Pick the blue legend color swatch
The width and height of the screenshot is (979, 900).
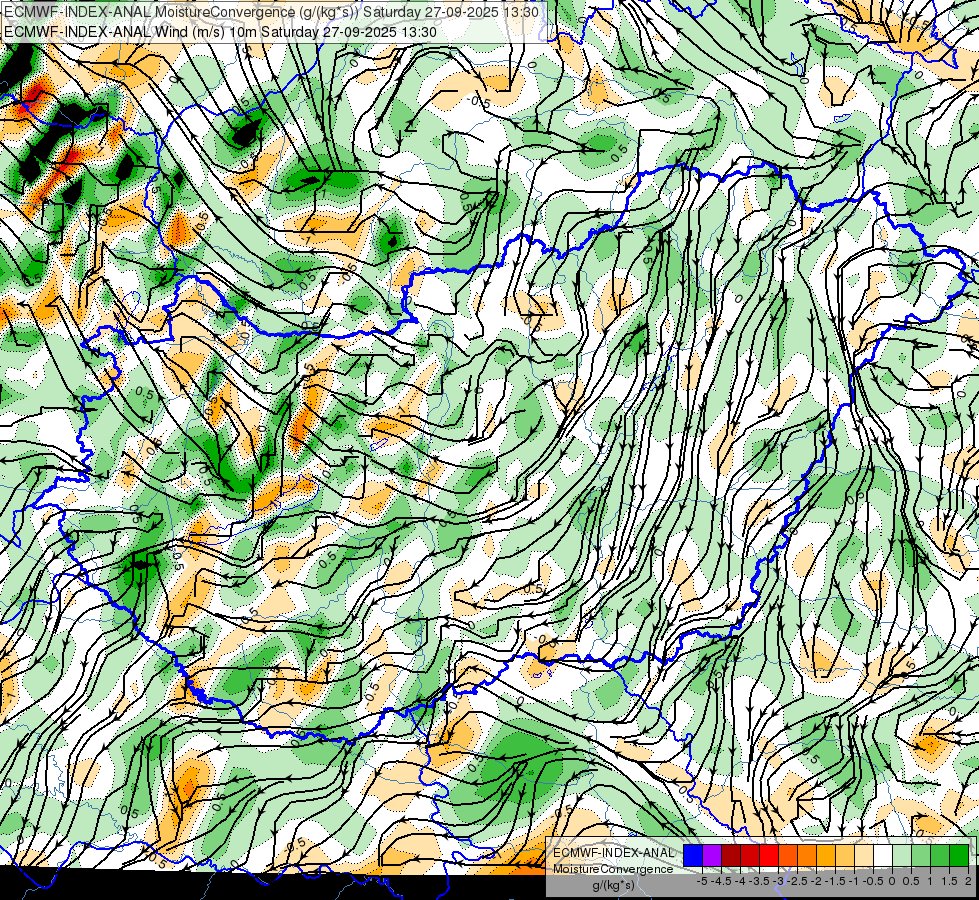coord(693,856)
